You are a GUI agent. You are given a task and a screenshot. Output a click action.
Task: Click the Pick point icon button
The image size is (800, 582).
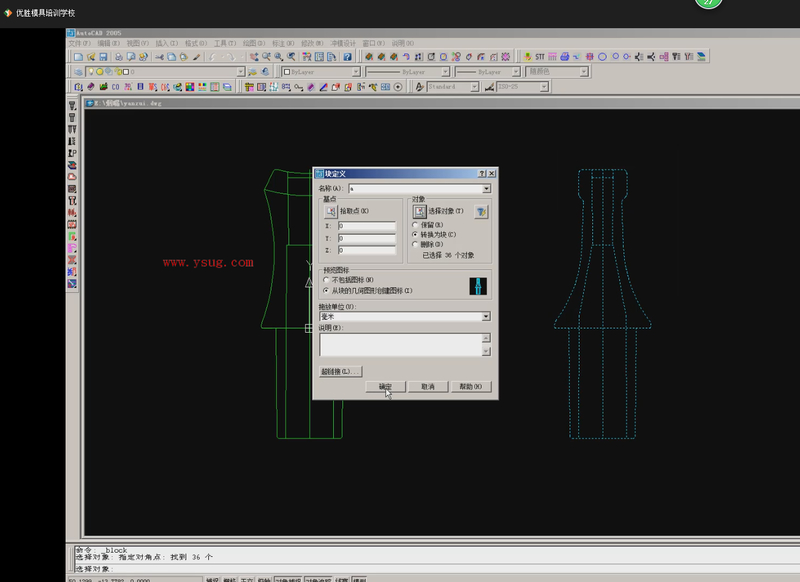coord(331,211)
